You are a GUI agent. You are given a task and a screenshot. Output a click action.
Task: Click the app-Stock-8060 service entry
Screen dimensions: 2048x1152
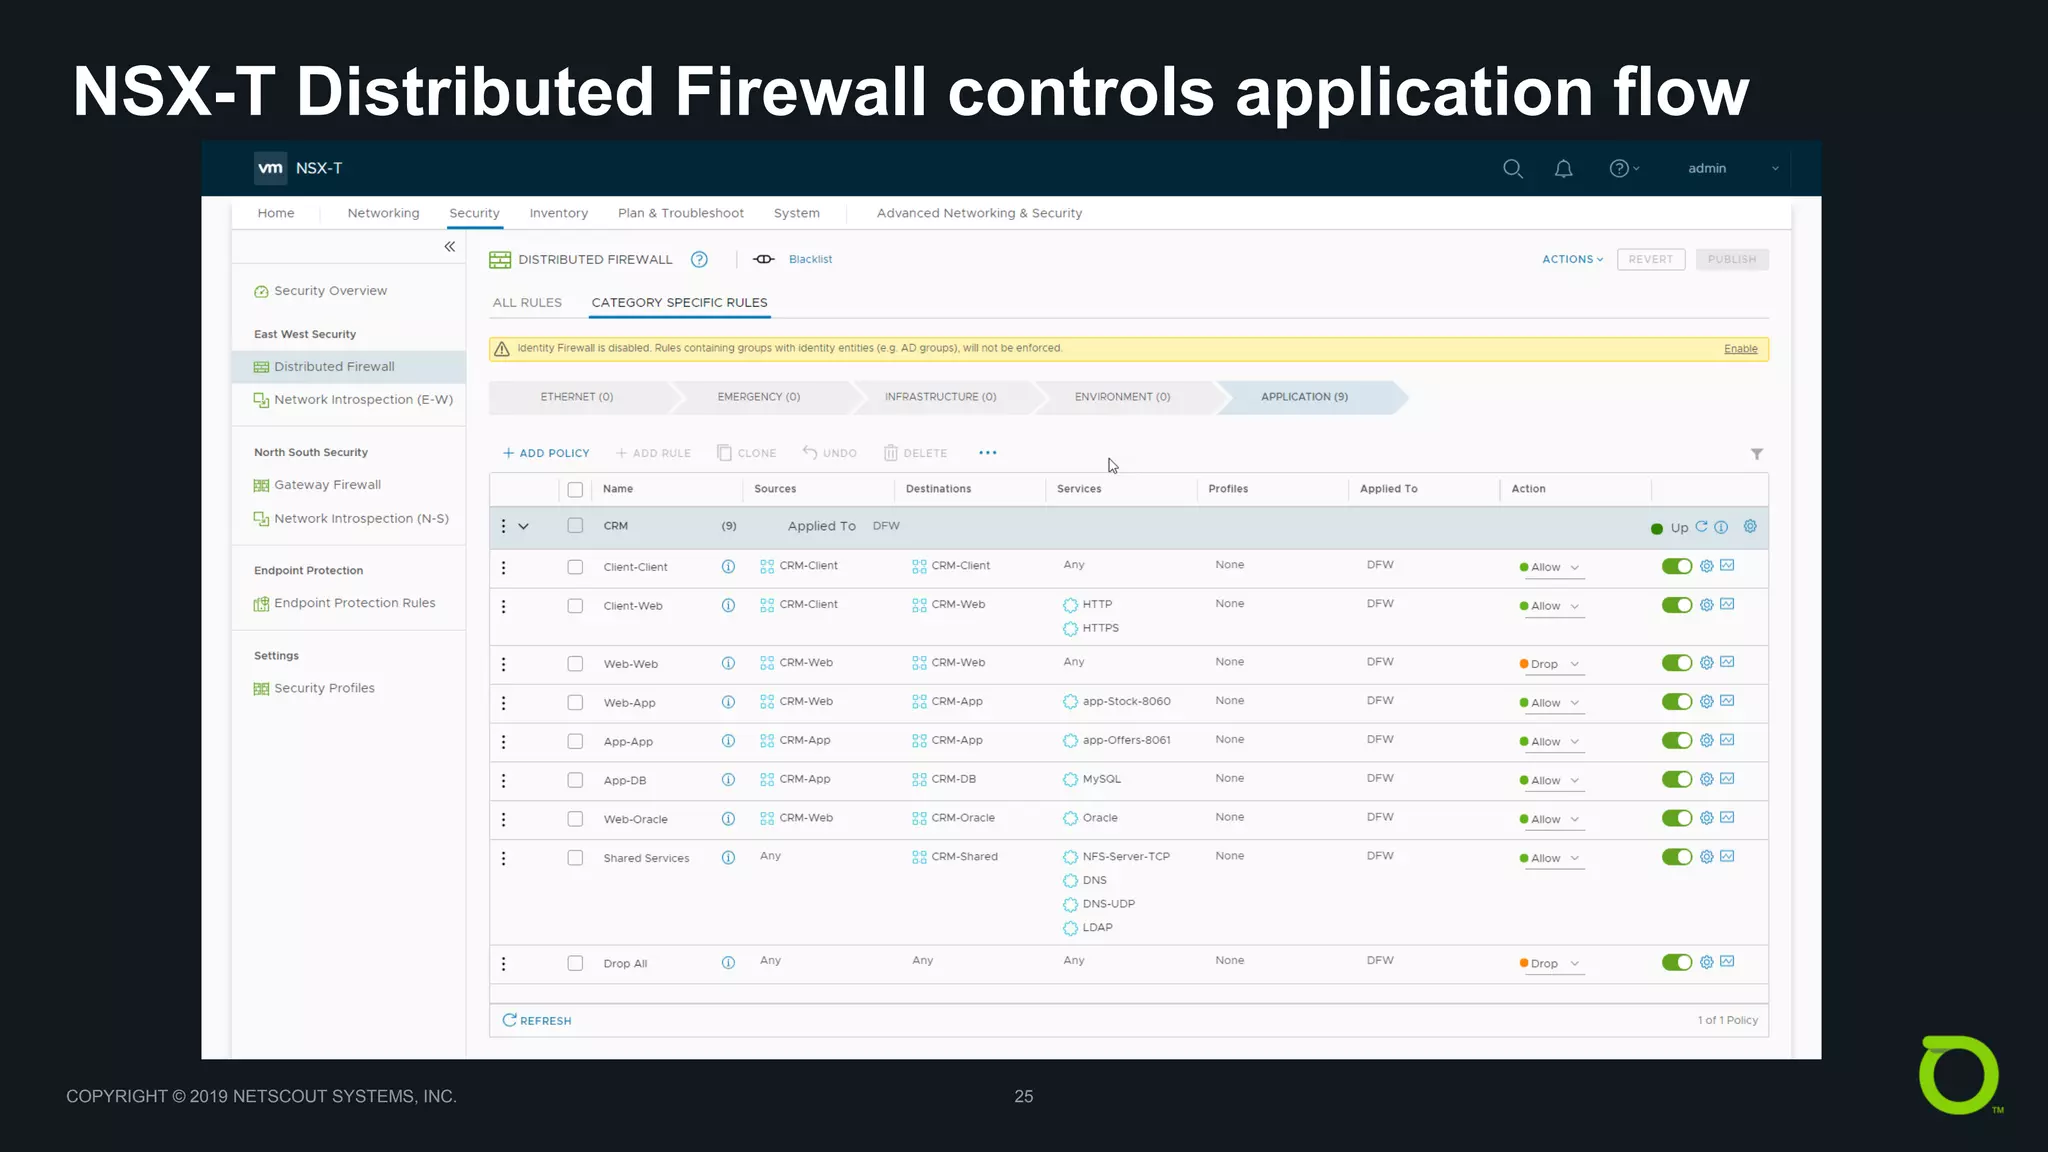1117,702
